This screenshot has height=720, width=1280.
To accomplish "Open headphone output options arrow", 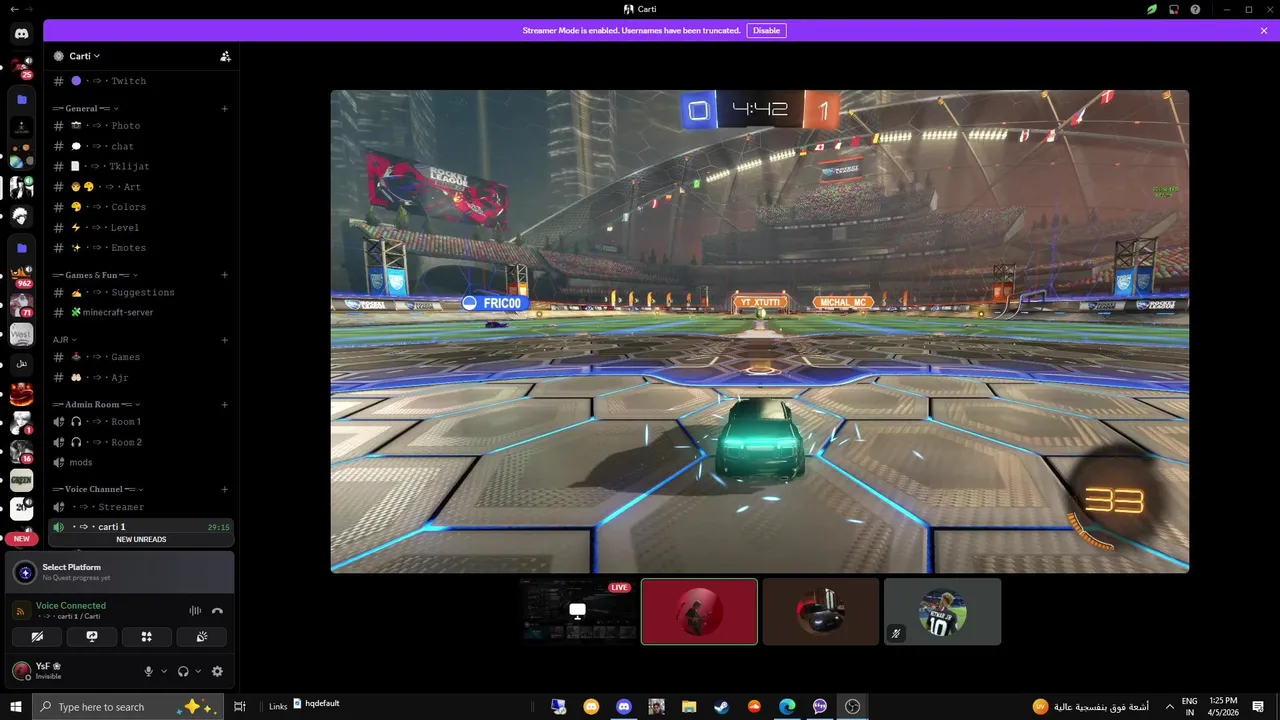I will (x=198, y=672).
